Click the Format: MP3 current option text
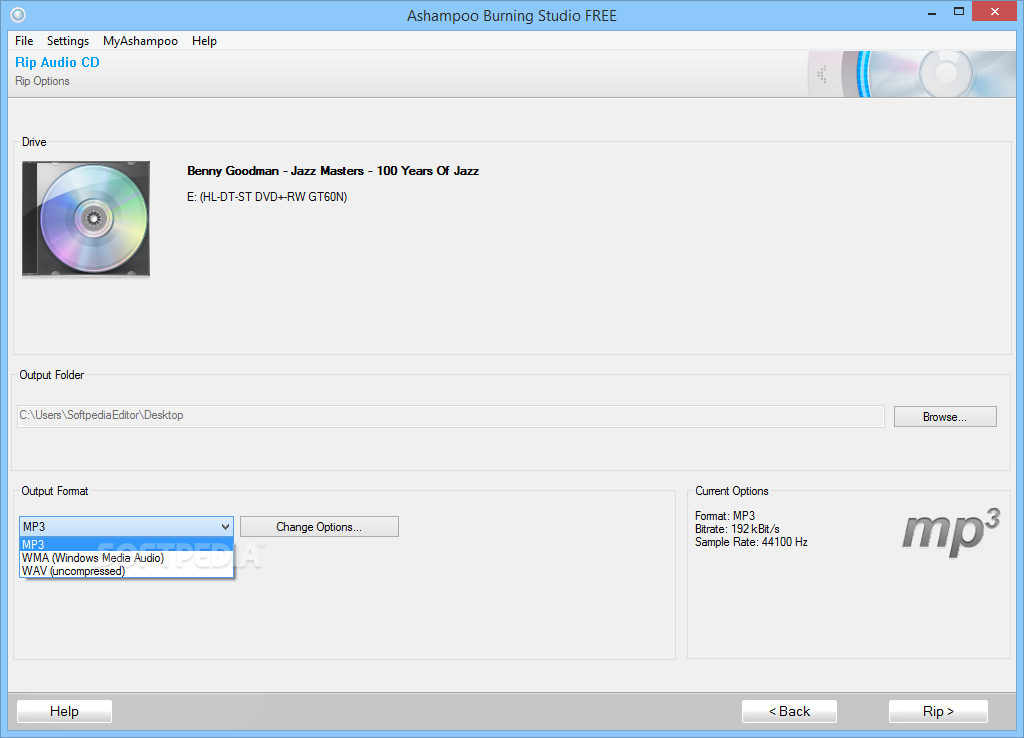The width and height of the screenshot is (1024, 738). 725,516
